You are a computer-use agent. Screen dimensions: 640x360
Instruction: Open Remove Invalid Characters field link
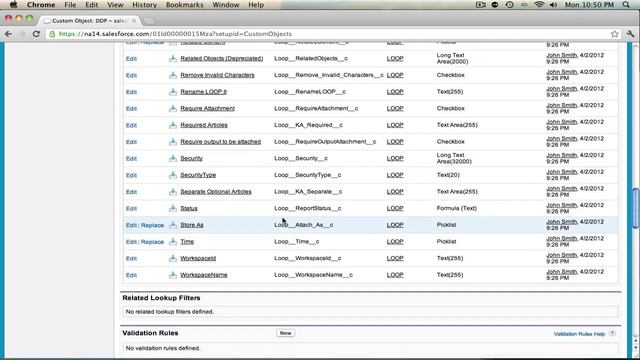tap(217, 75)
